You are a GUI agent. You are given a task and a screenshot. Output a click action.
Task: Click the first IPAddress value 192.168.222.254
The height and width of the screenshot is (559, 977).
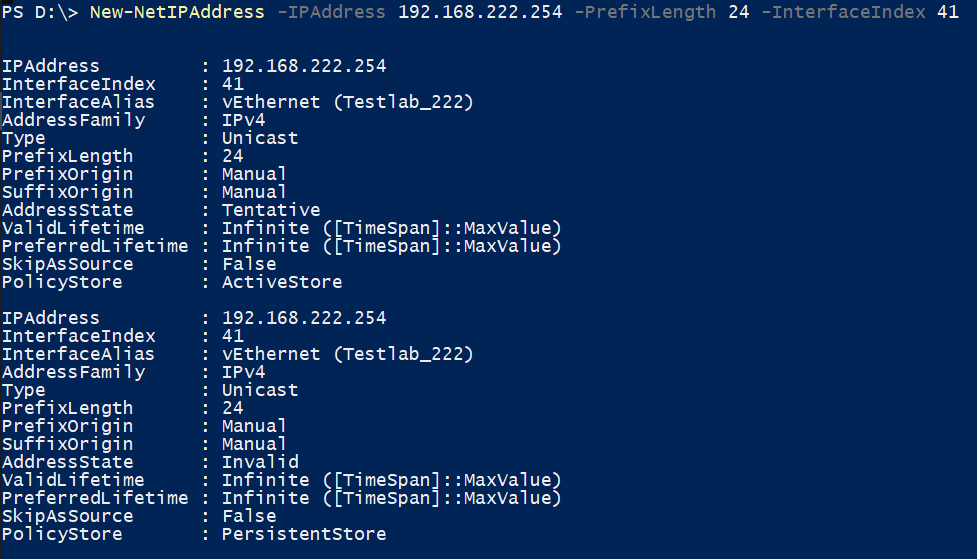pos(304,65)
